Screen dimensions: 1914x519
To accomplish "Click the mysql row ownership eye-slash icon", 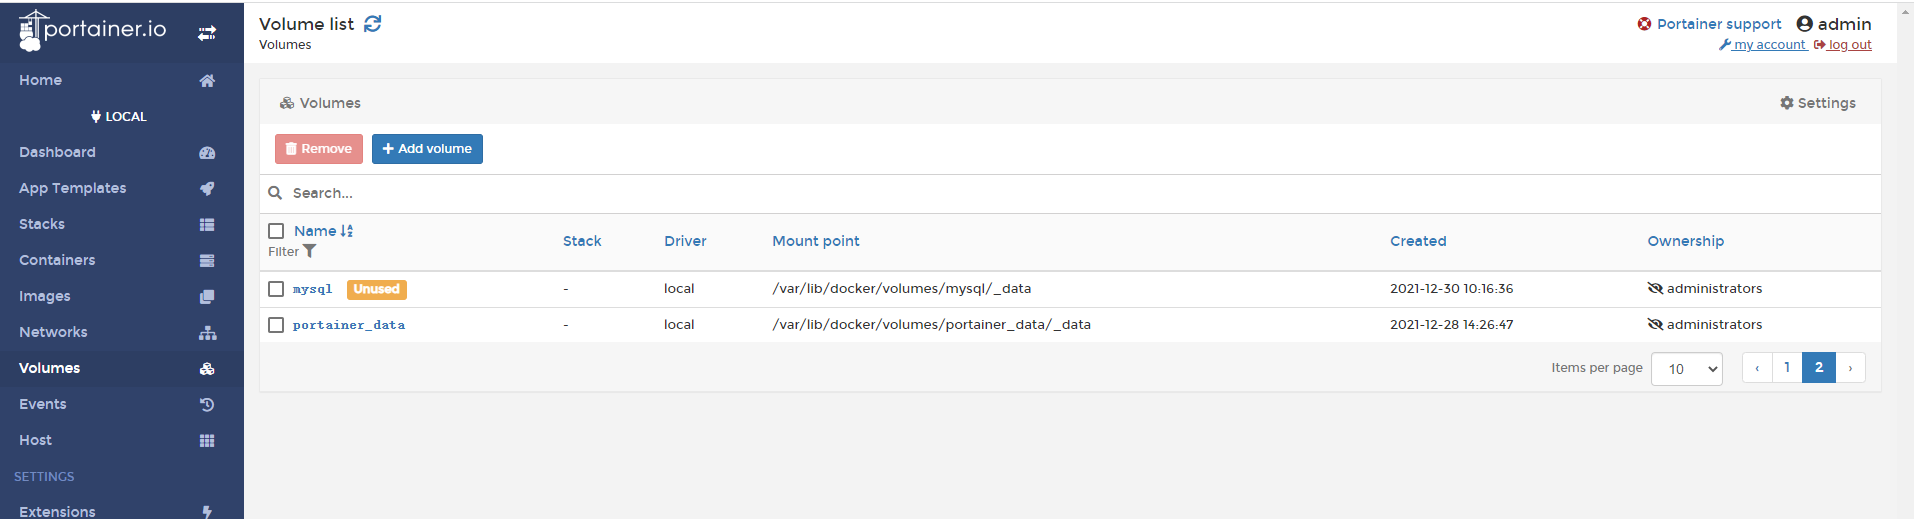I will [1655, 289].
